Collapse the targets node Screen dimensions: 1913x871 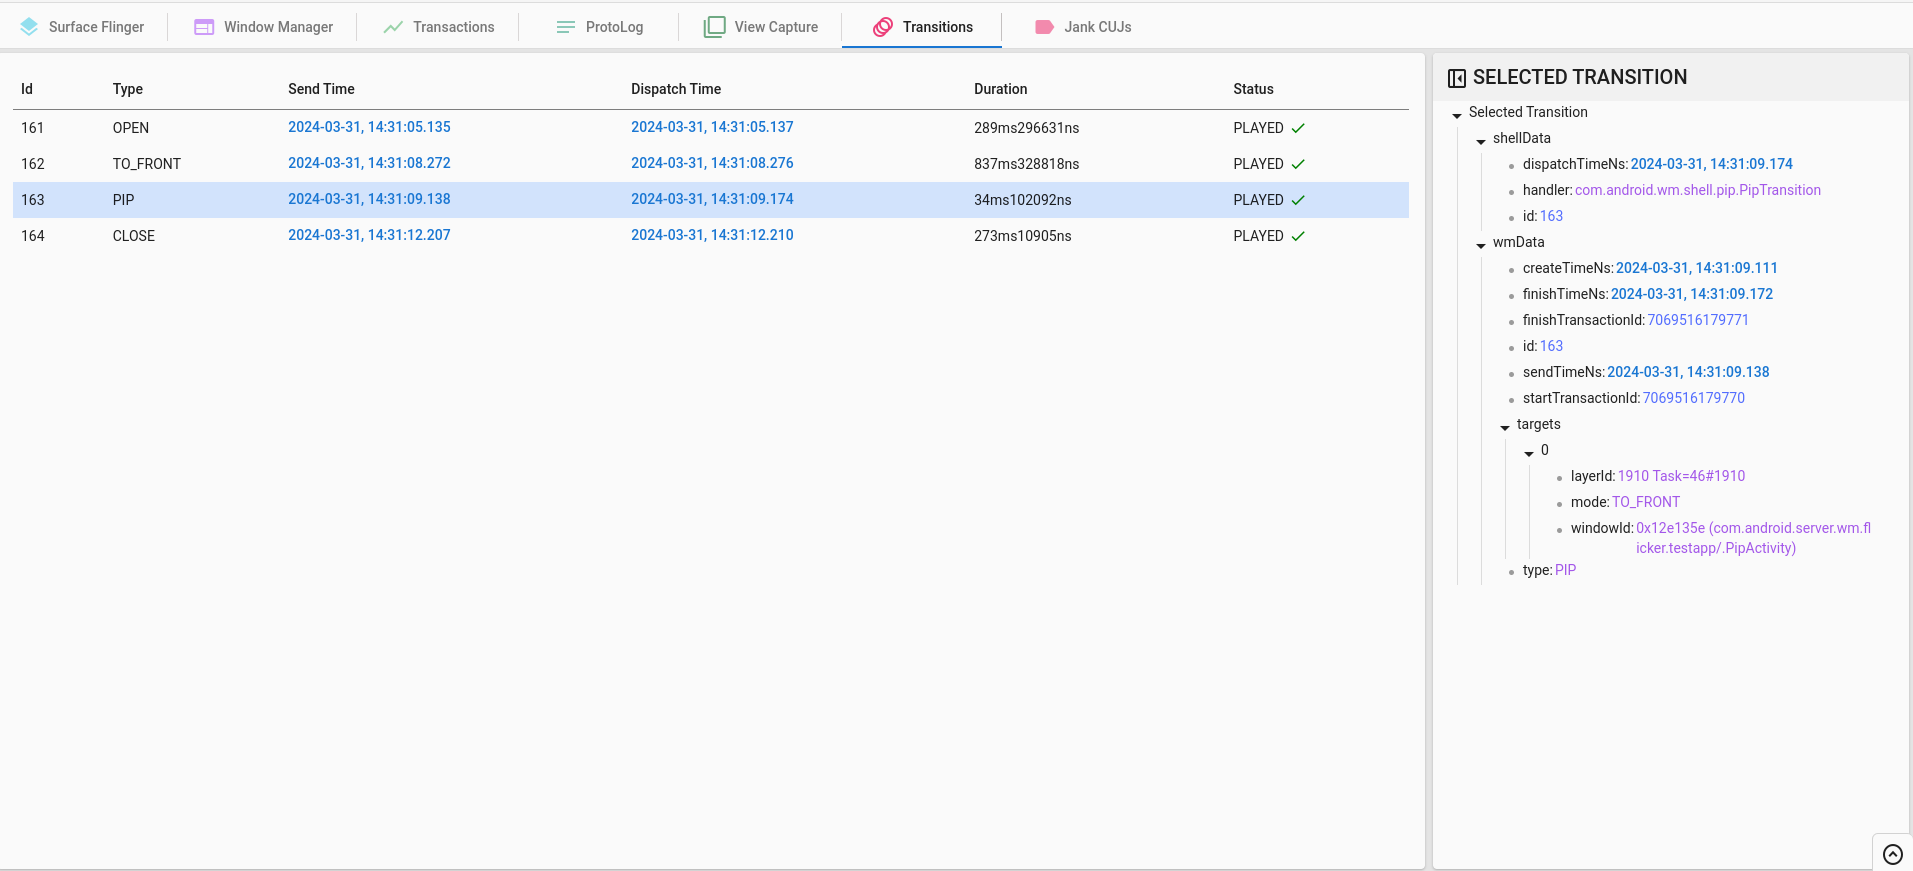[x=1505, y=427]
